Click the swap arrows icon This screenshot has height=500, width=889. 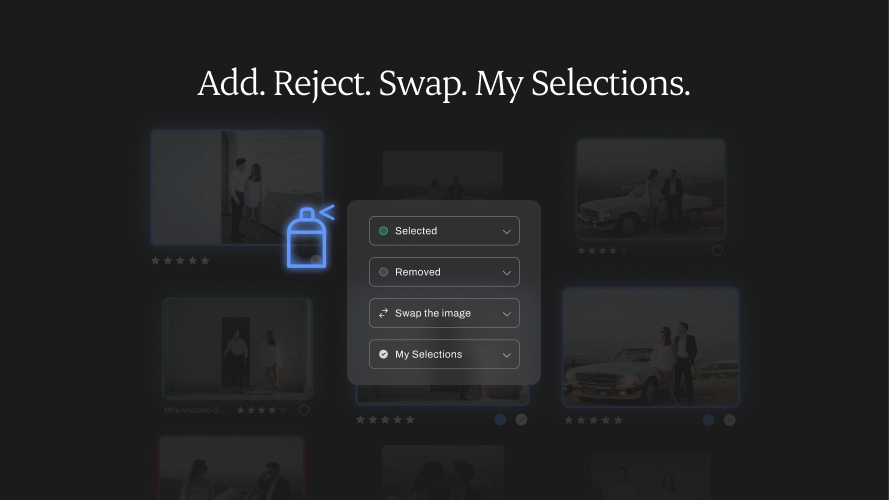pyautogui.click(x=383, y=313)
